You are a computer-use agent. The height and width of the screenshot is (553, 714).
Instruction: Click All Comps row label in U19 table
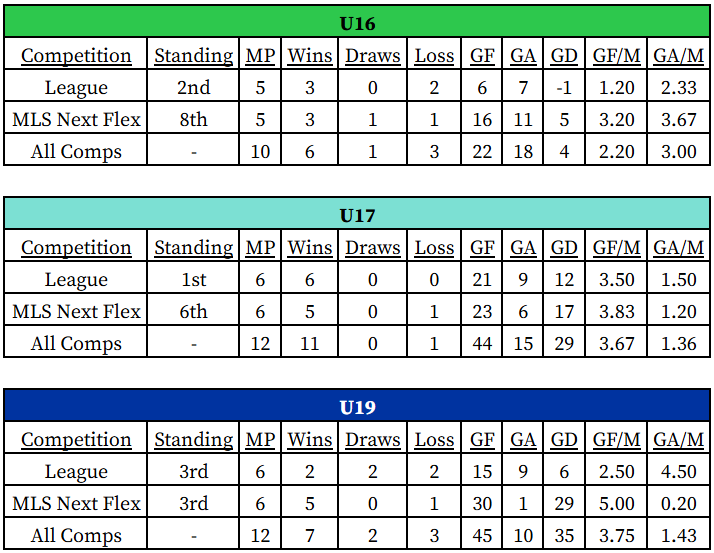coord(76,535)
